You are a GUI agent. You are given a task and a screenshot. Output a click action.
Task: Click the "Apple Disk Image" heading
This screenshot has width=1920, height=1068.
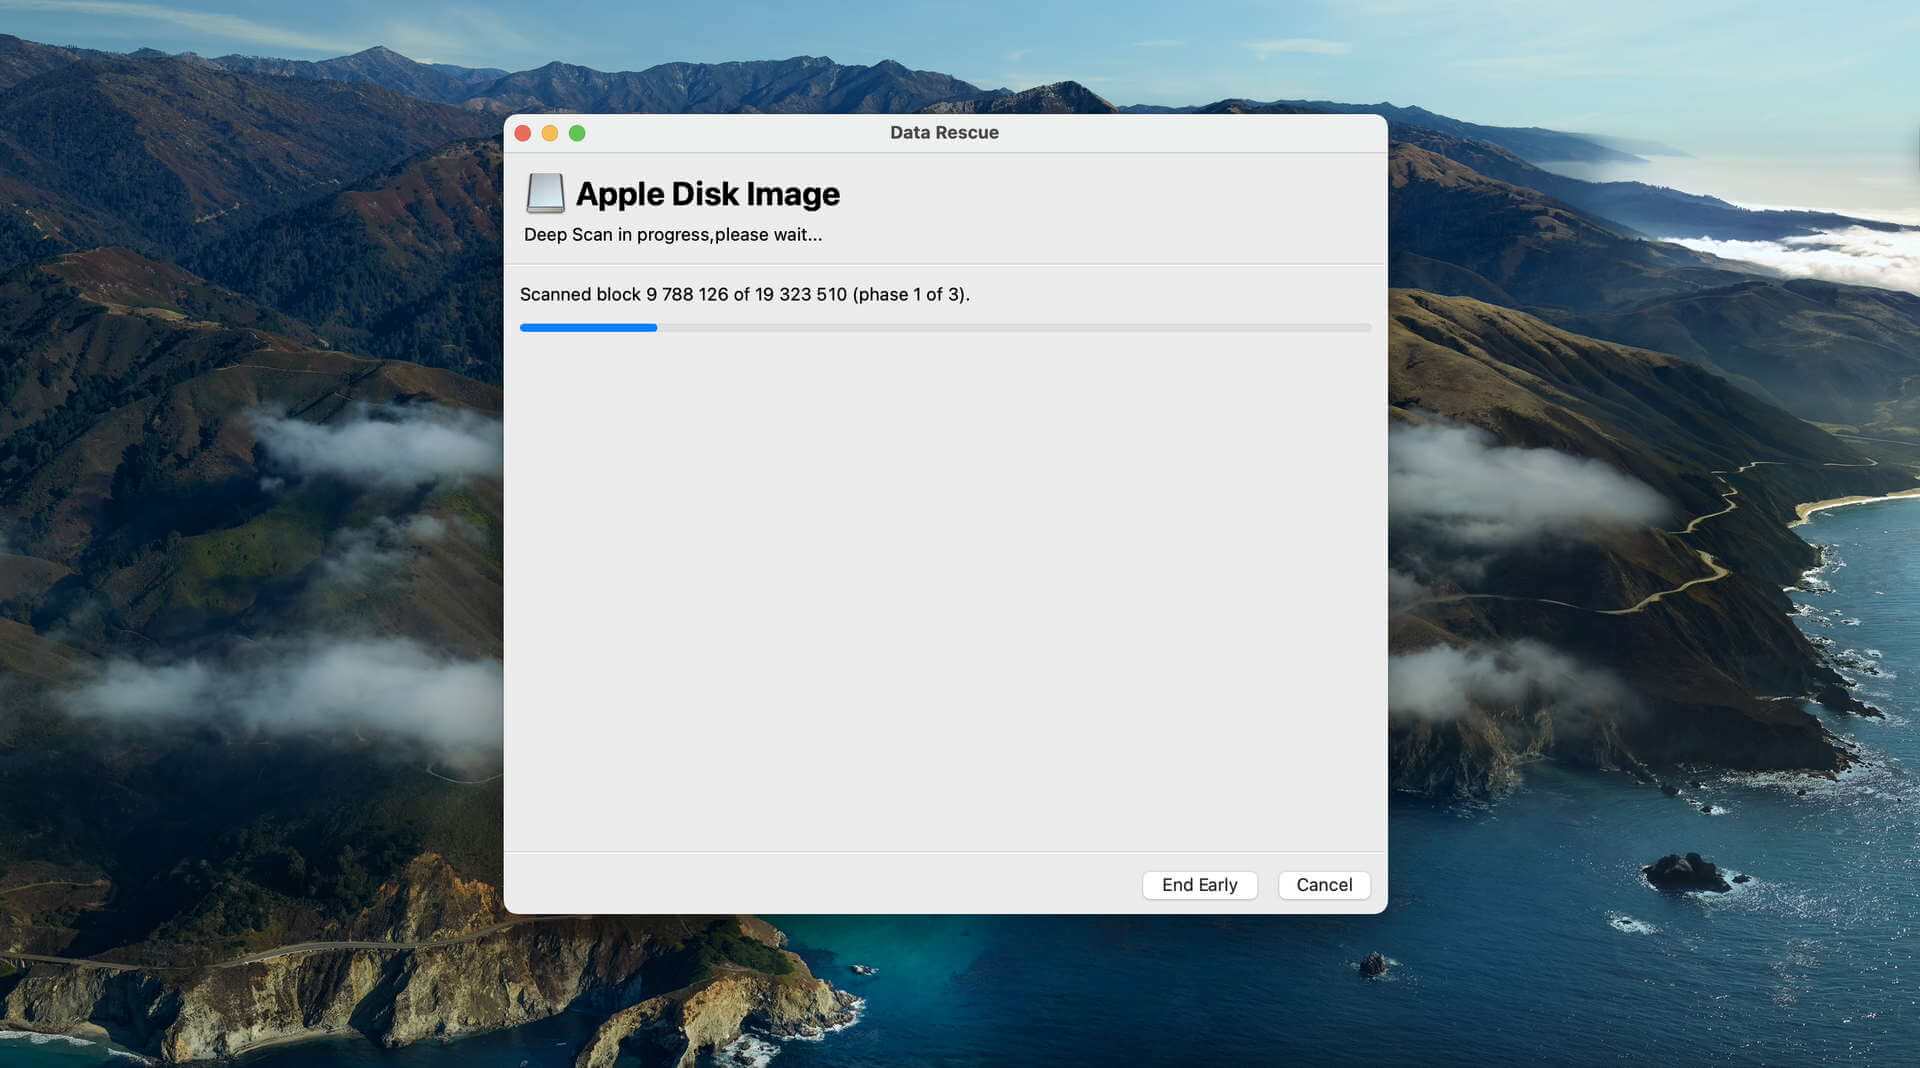pyautogui.click(x=708, y=193)
